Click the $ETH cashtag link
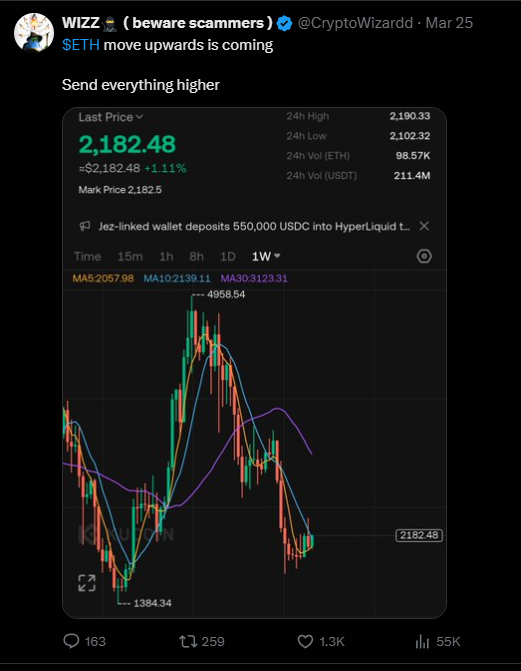Viewport: 521px width, 671px height. click(x=81, y=45)
